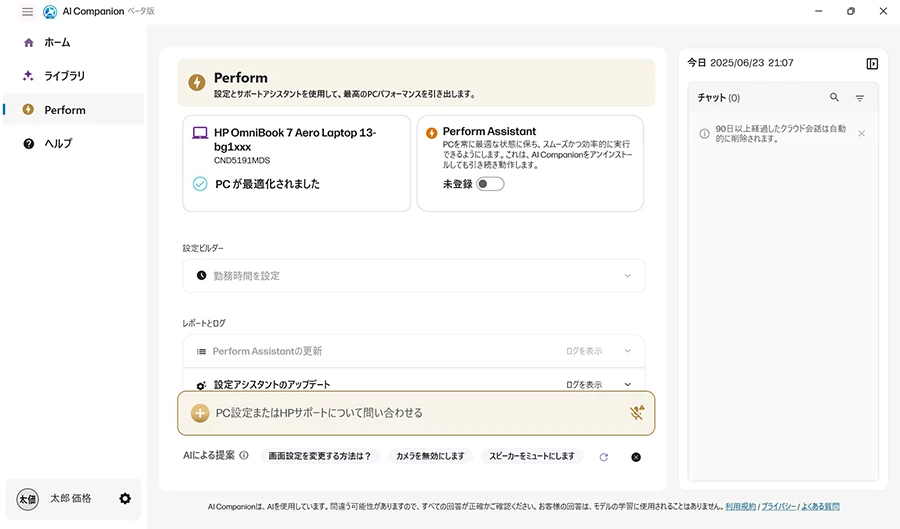This screenshot has height=529, width=900.
Task: Show log for Perform Assistantの更新
Action: pos(584,351)
